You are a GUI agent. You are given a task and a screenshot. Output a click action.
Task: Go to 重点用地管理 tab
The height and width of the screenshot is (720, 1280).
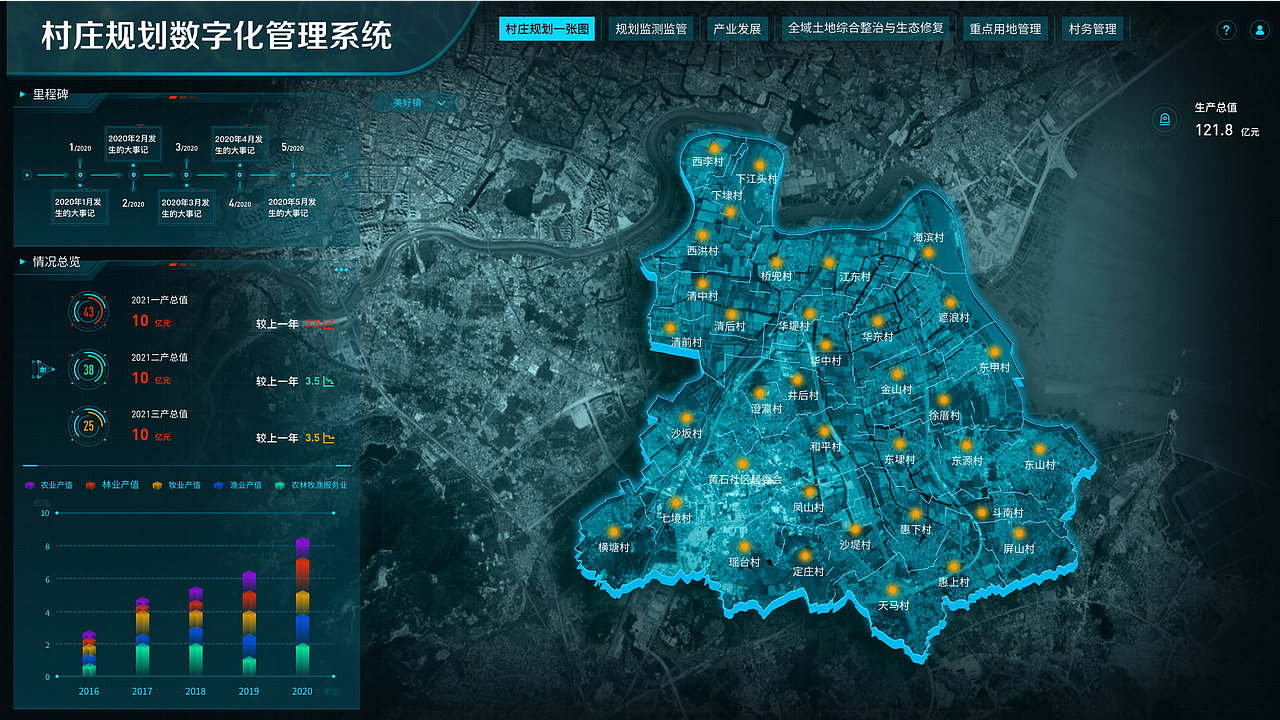1005,29
